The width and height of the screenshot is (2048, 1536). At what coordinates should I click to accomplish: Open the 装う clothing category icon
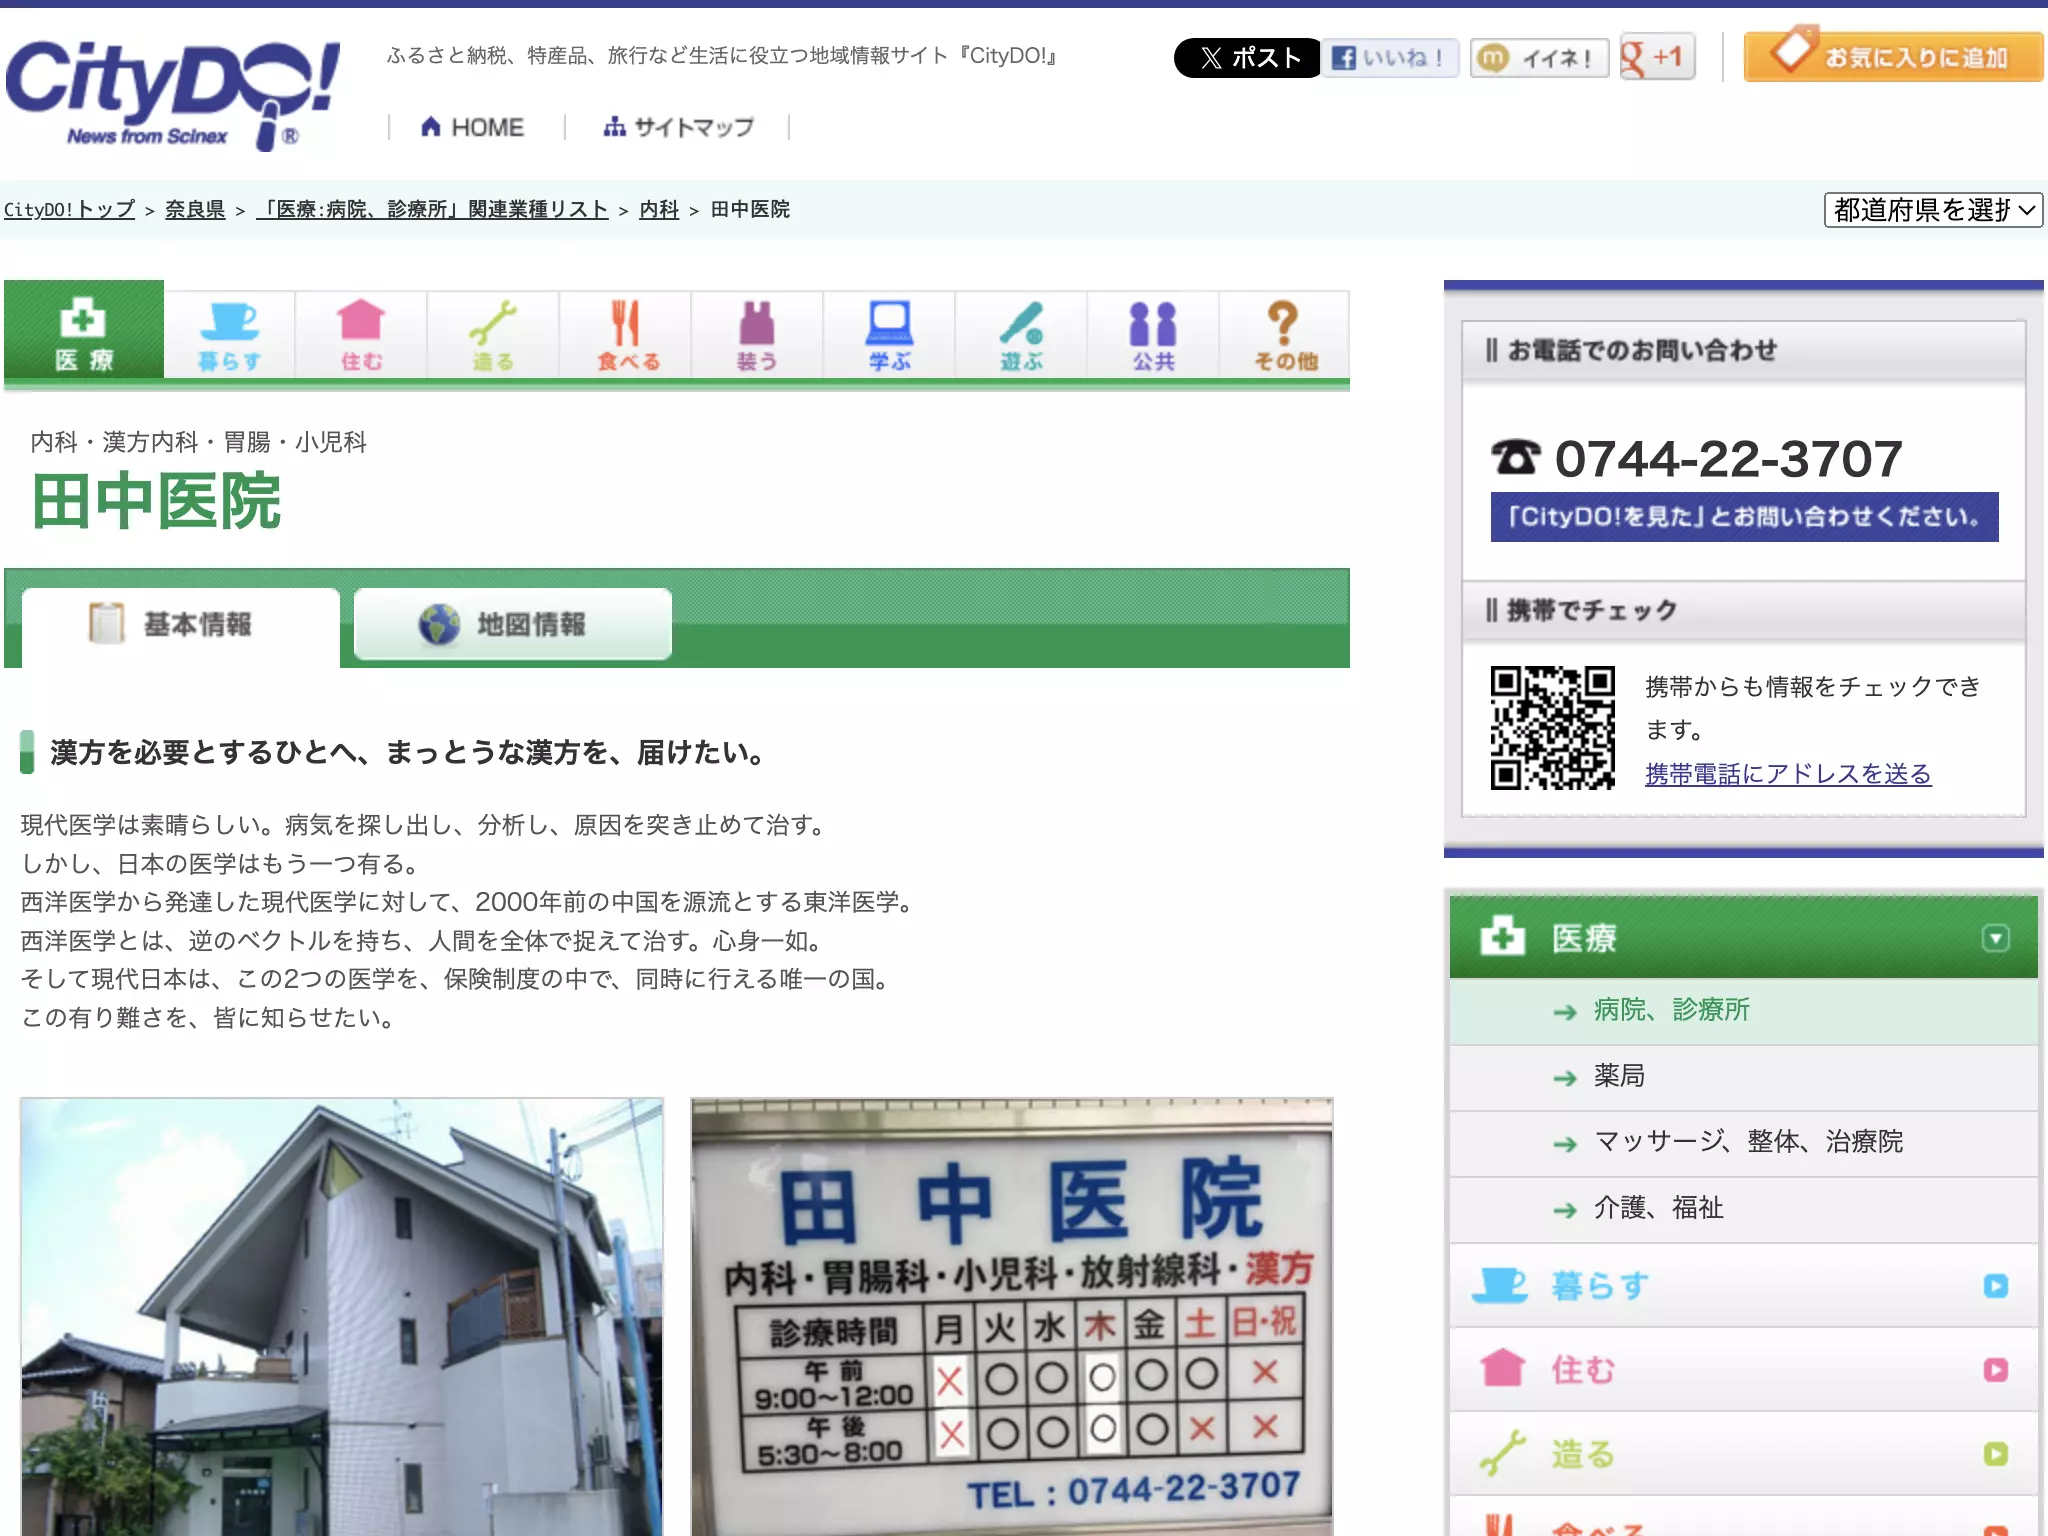coord(757,335)
